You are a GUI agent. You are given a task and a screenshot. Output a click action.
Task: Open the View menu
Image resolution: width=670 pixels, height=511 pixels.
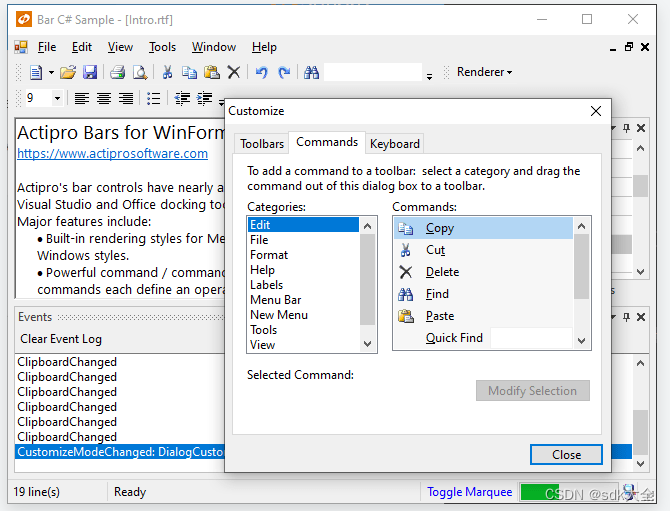tap(120, 47)
